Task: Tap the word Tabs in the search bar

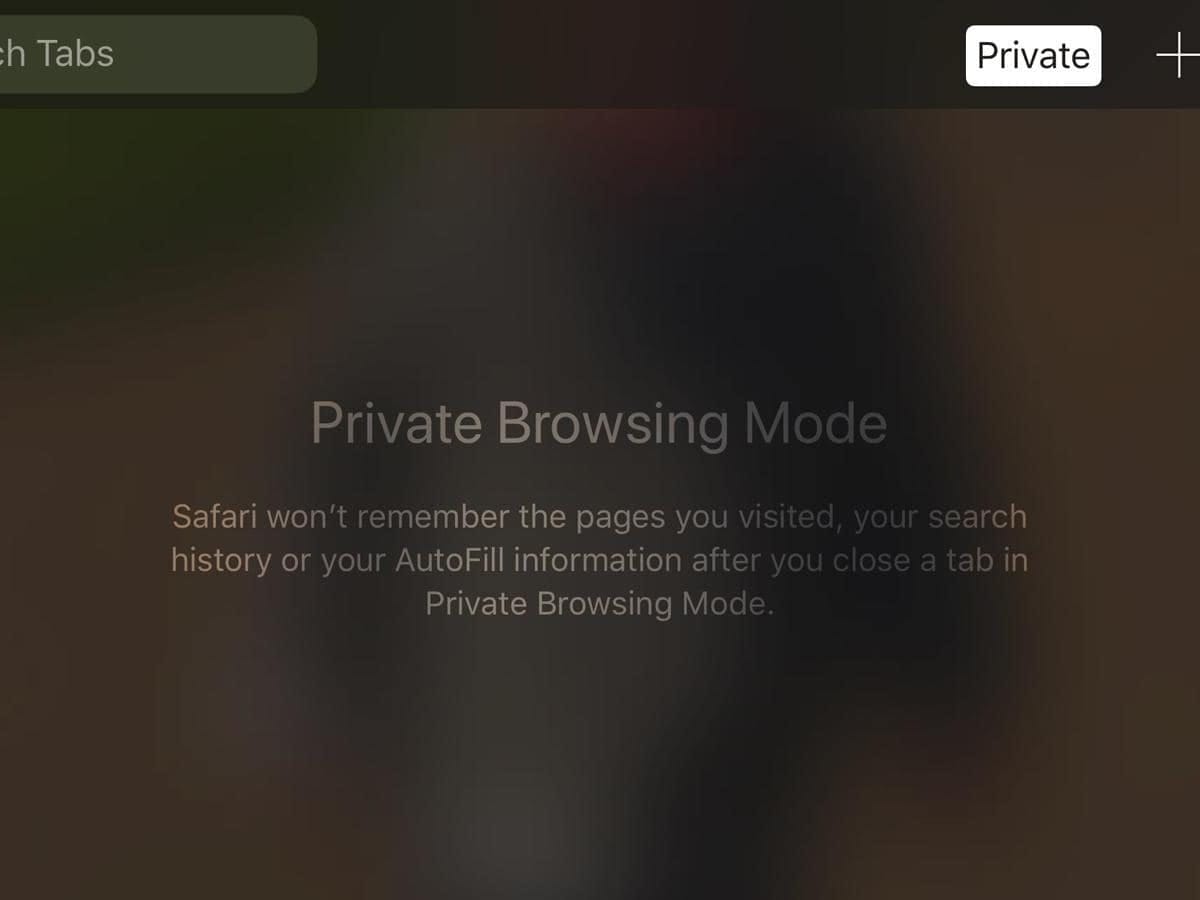Action: [75, 54]
